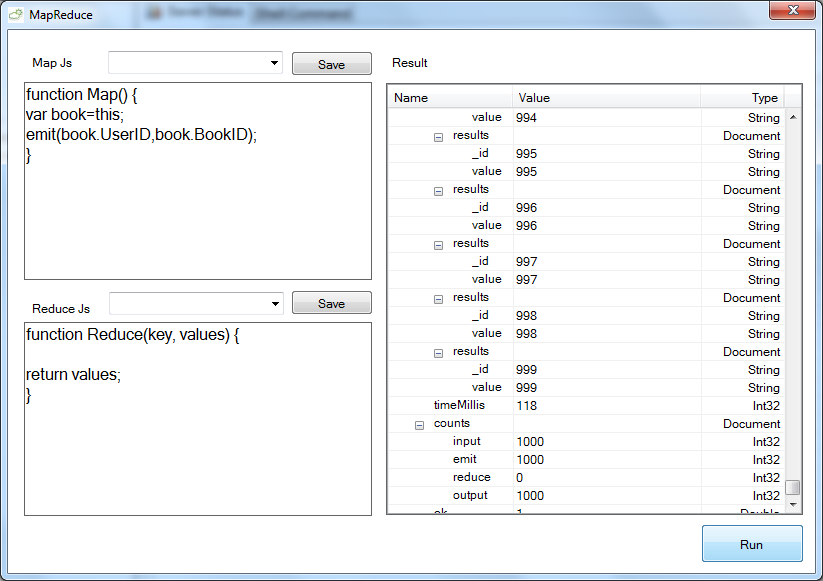Select the input count row
The height and width of the screenshot is (581, 823).
(x=586, y=441)
